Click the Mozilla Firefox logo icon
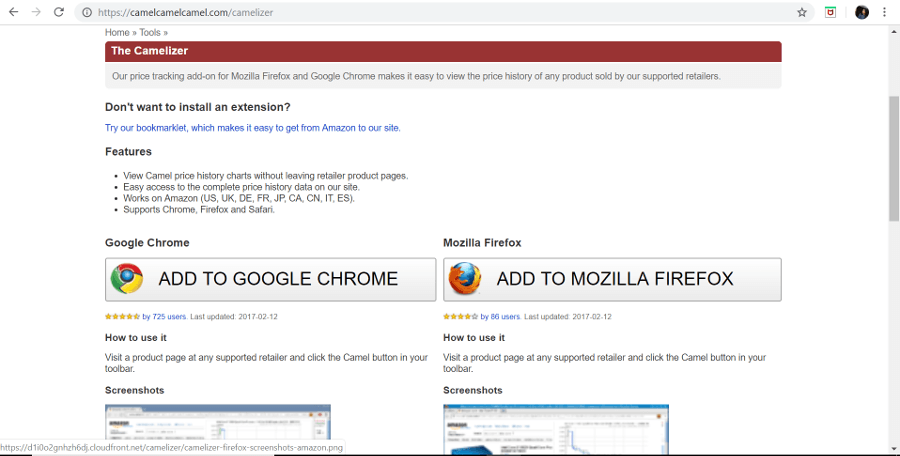900x456 pixels. pyautogui.click(x=465, y=279)
